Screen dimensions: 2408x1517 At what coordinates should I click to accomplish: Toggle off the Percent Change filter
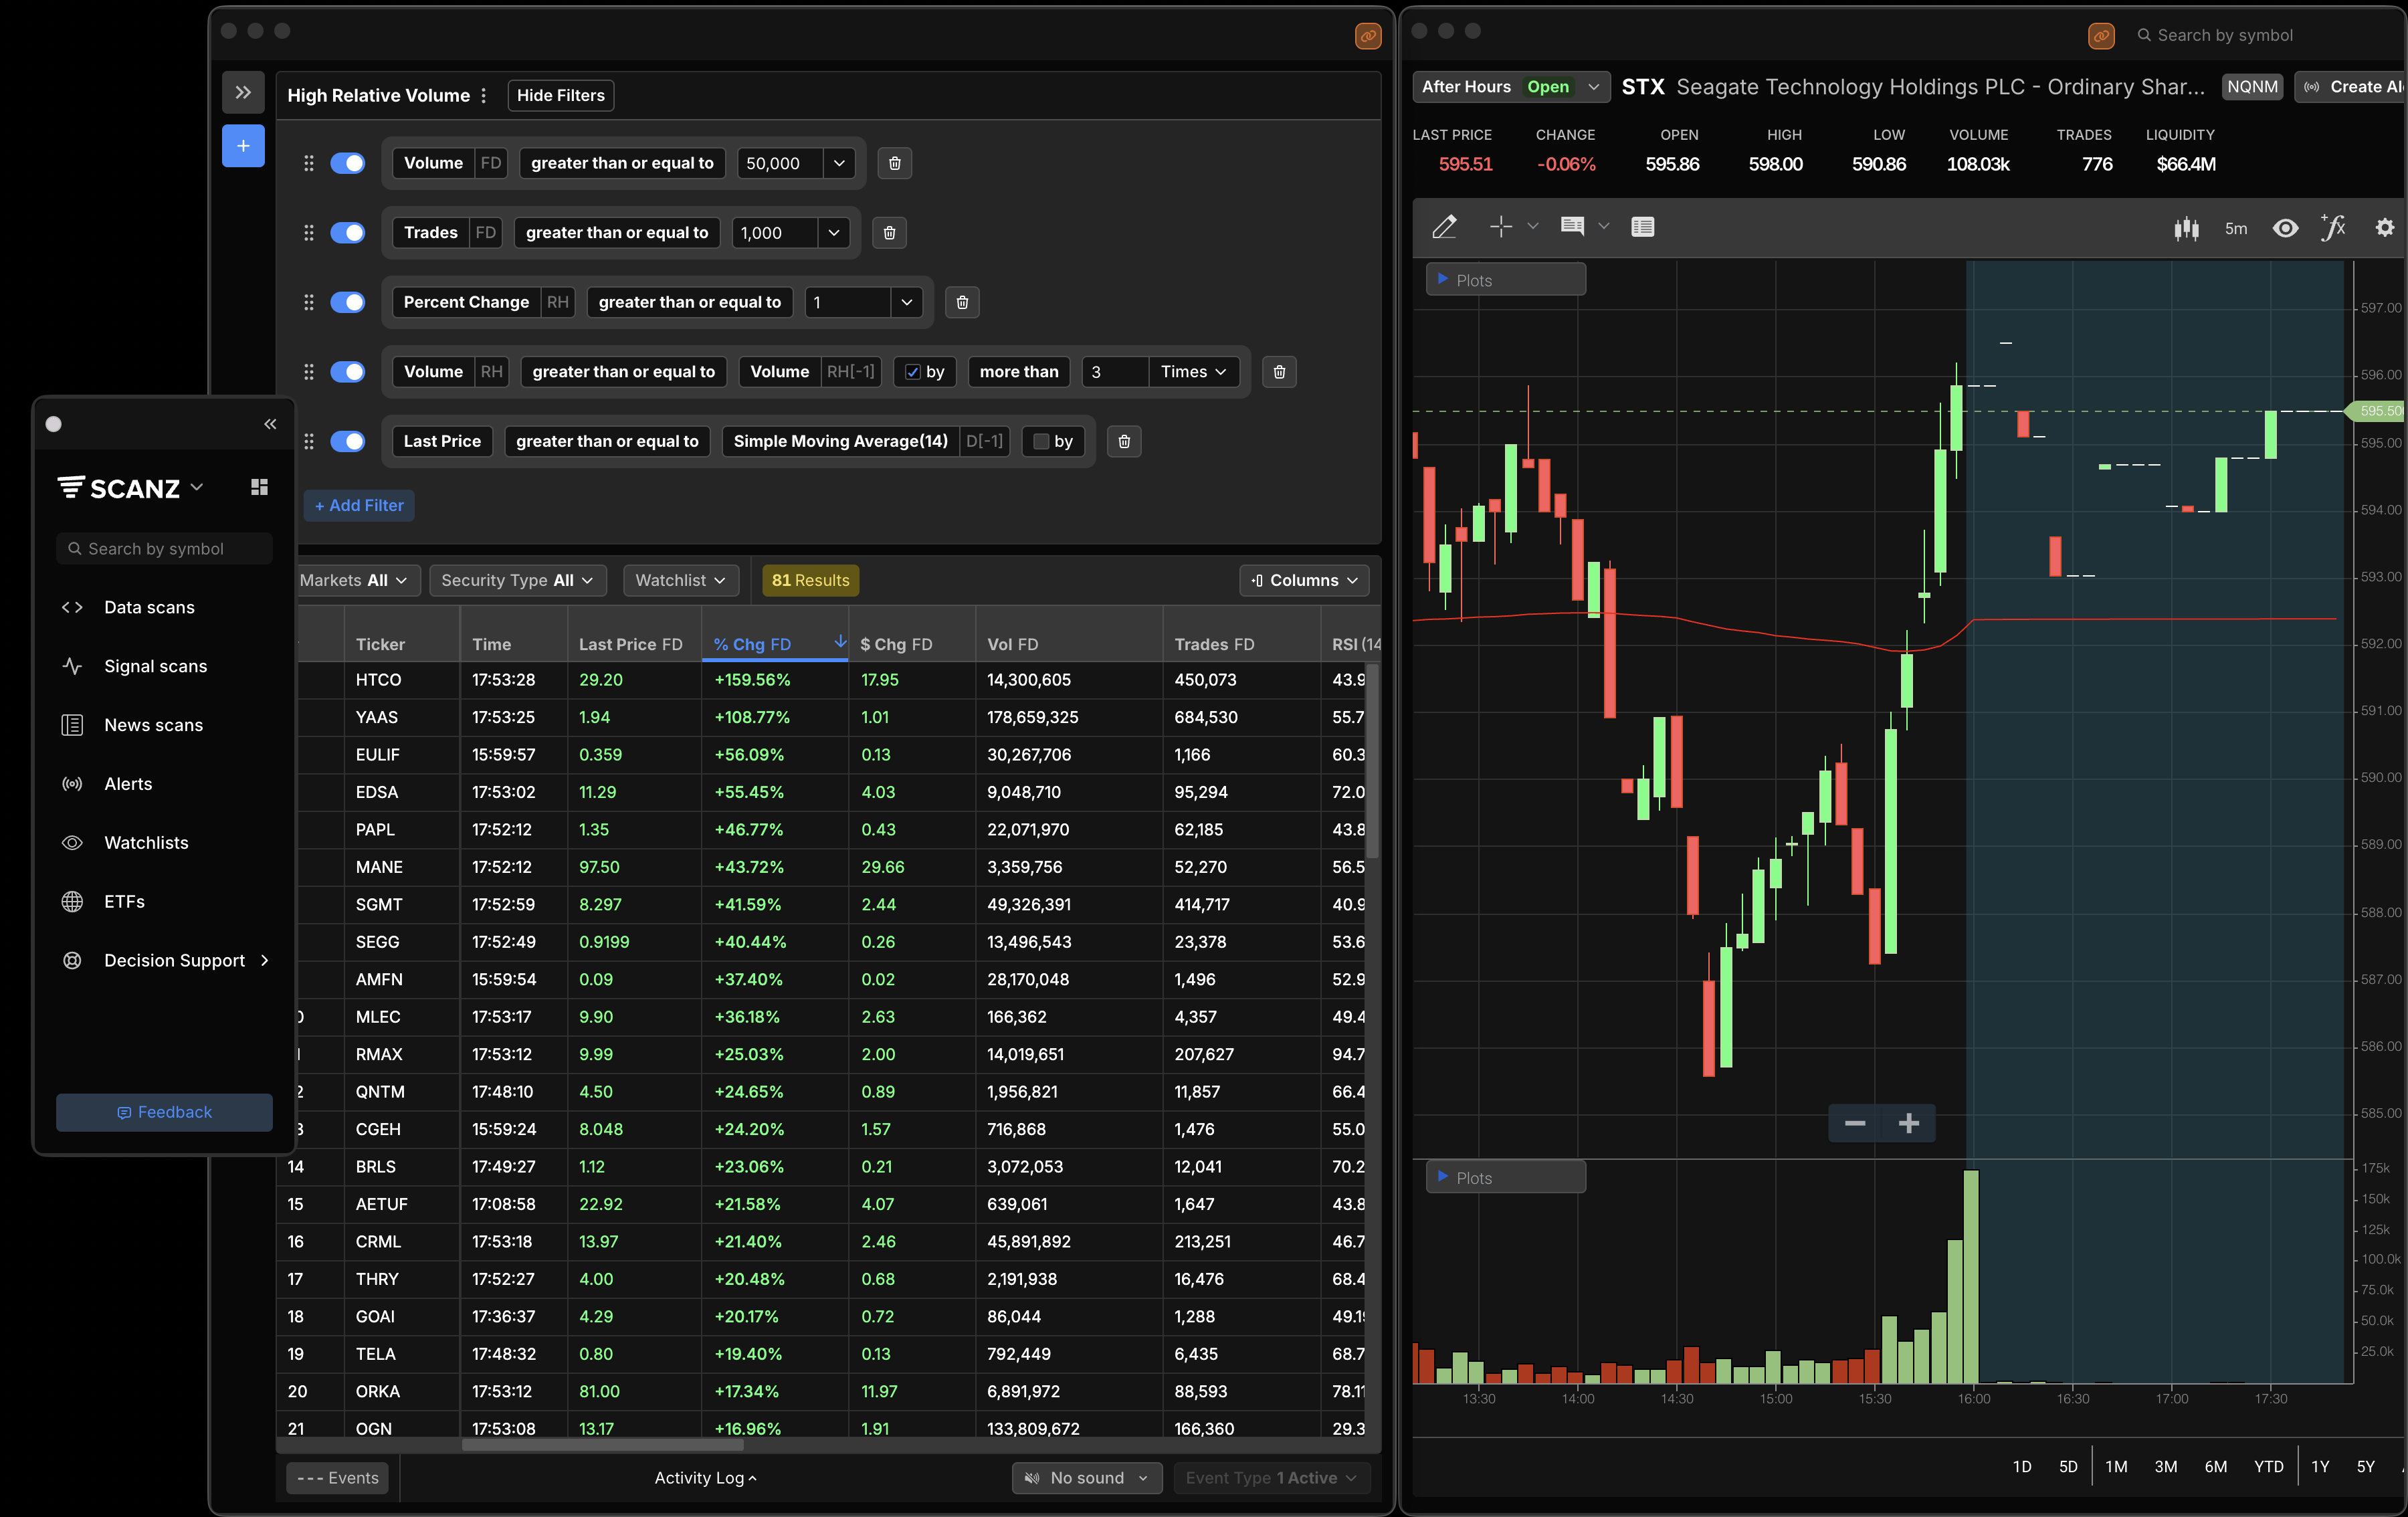point(348,302)
